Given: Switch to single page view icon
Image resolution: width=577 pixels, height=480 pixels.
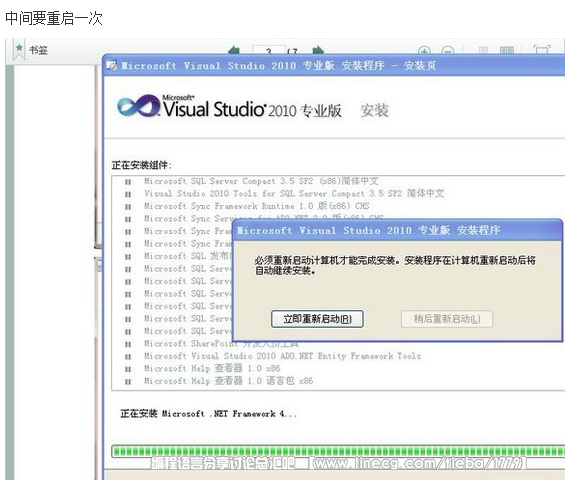Looking at the screenshot, I should [x=483, y=50].
